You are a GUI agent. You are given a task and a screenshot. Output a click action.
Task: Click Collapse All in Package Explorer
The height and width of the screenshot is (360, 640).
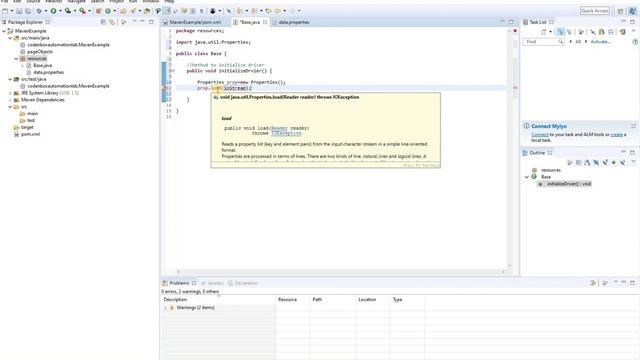point(103,22)
